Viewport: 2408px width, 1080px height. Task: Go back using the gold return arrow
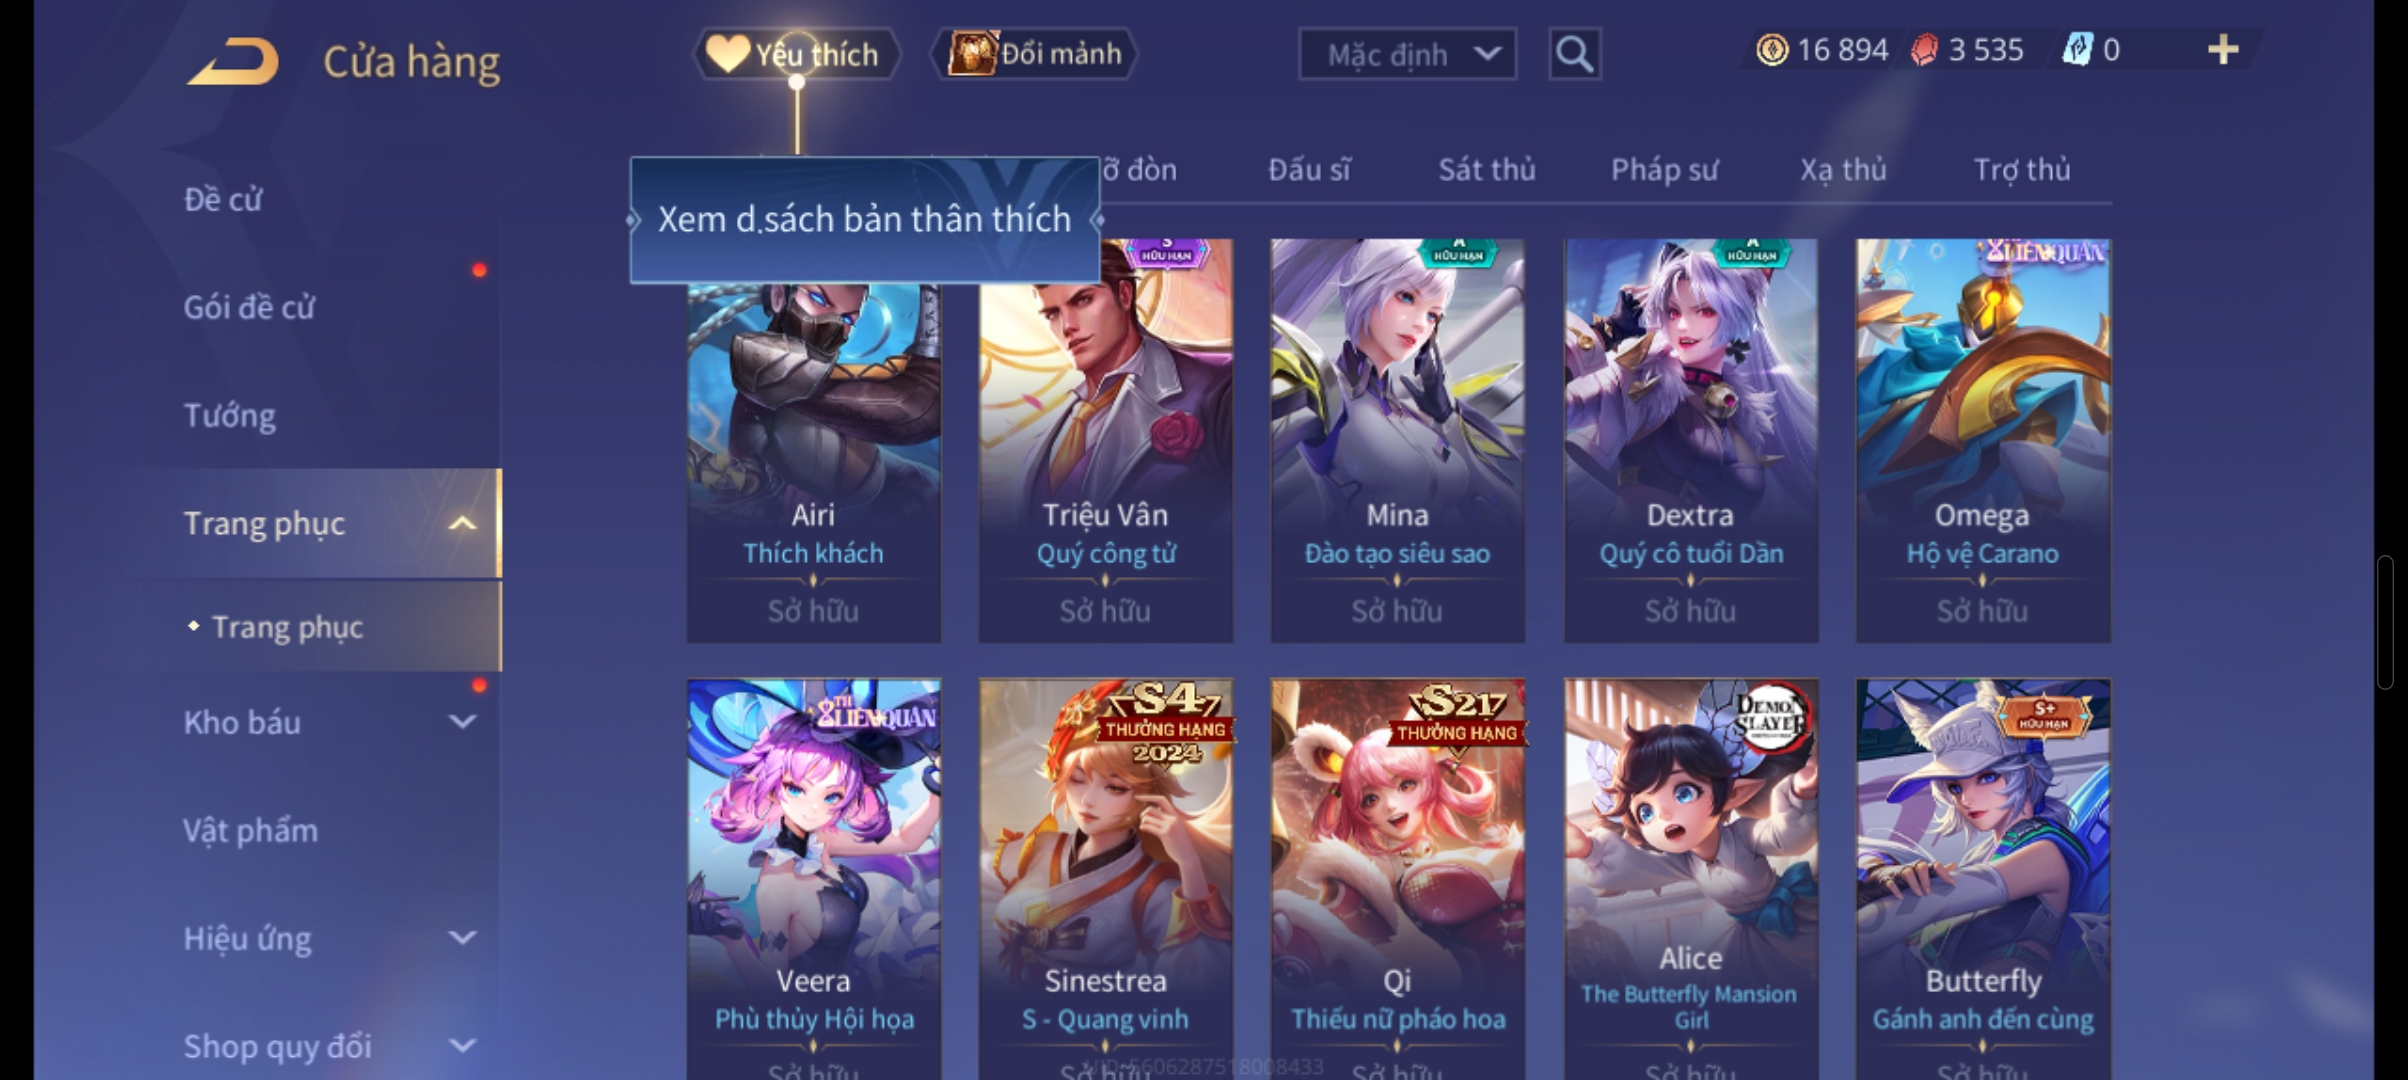pyautogui.click(x=232, y=61)
